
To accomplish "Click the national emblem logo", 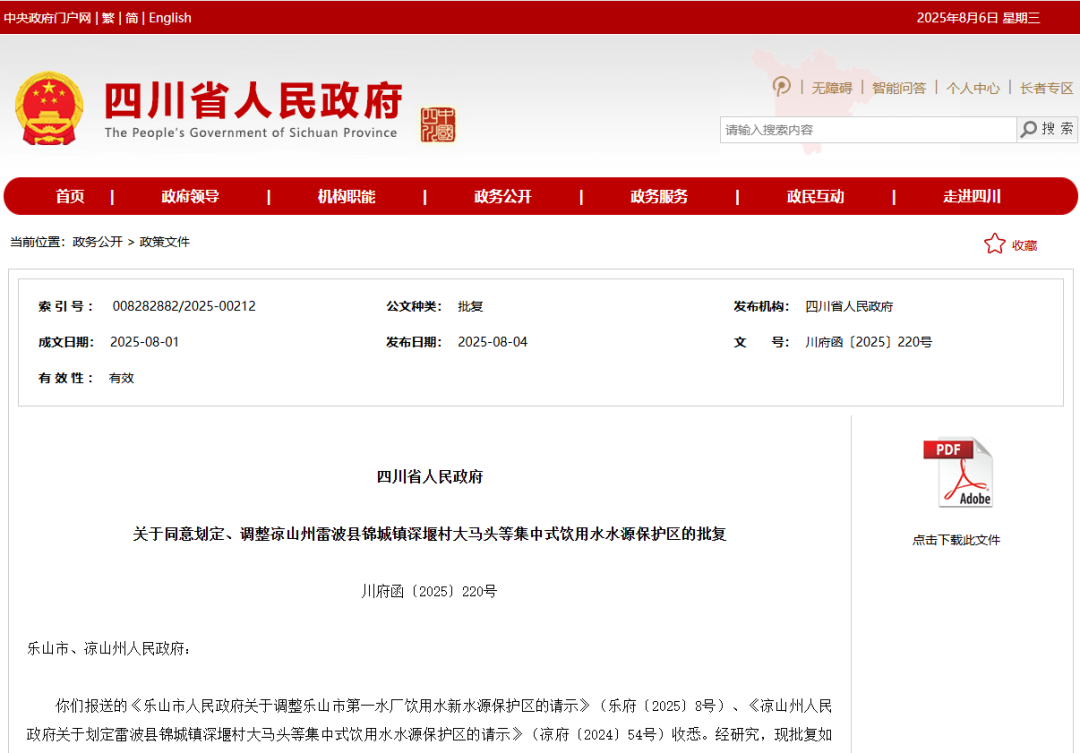I will pyautogui.click(x=50, y=109).
